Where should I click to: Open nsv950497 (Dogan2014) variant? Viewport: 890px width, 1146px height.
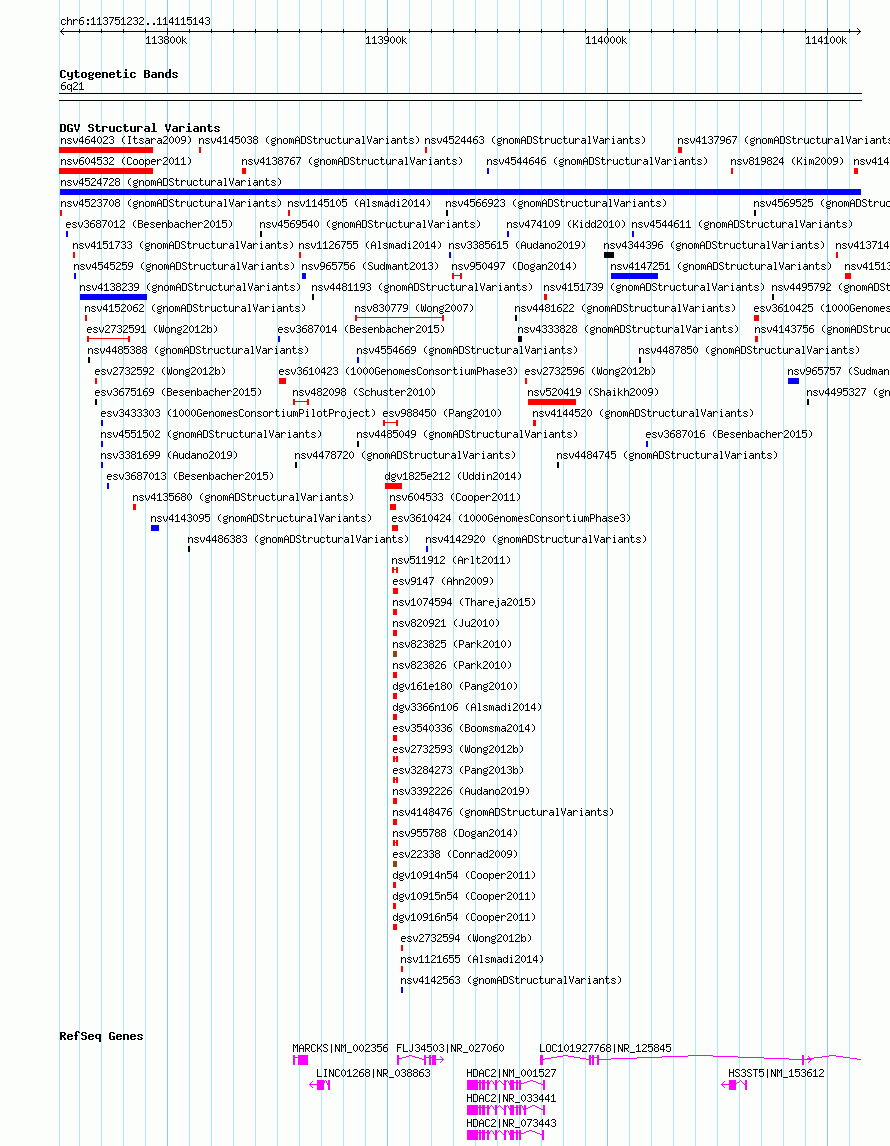pyautogui.click(x=514, y=267)
